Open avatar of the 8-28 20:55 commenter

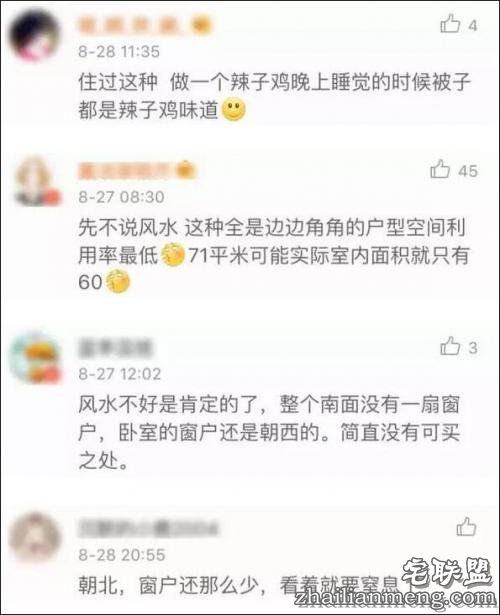pyautogui.click(x=35, y=538)
